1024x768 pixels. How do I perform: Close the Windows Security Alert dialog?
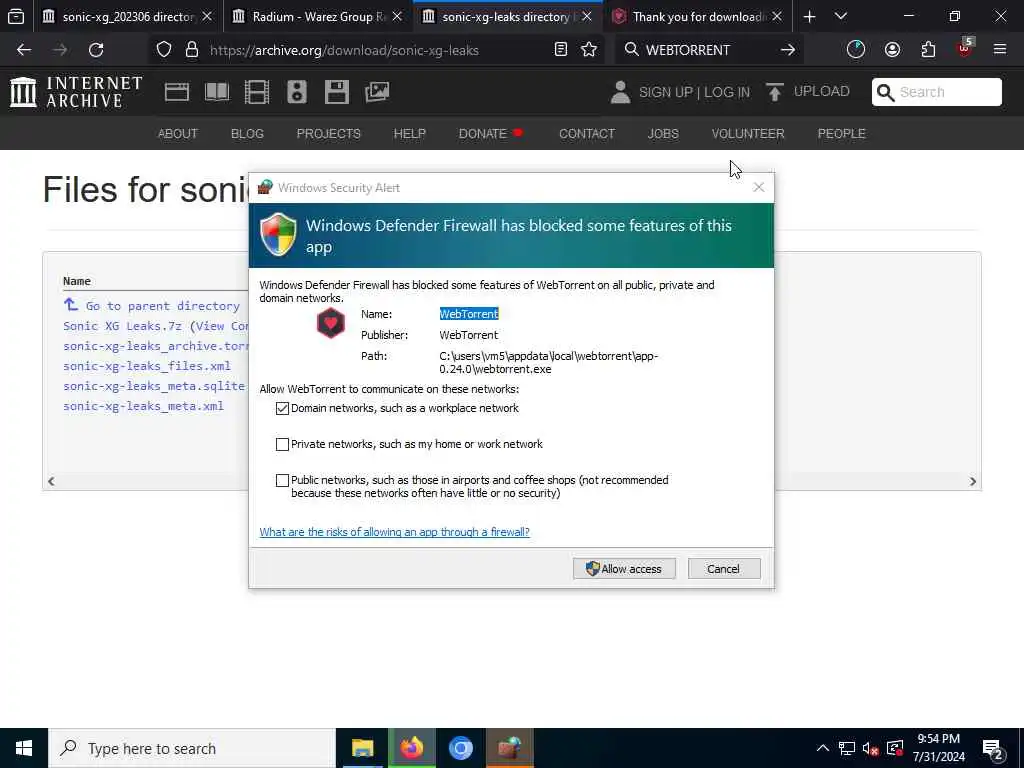click(x=758, y=187)
